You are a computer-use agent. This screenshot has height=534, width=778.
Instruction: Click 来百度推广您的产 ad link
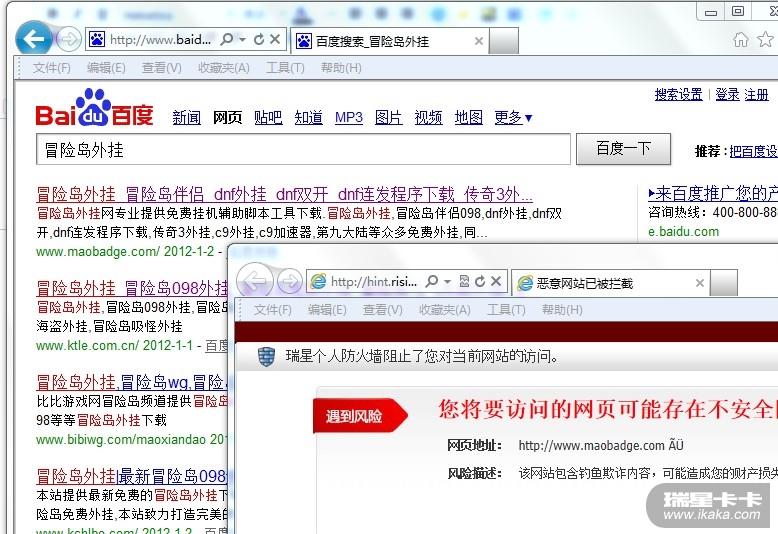(x=713, y=193)
